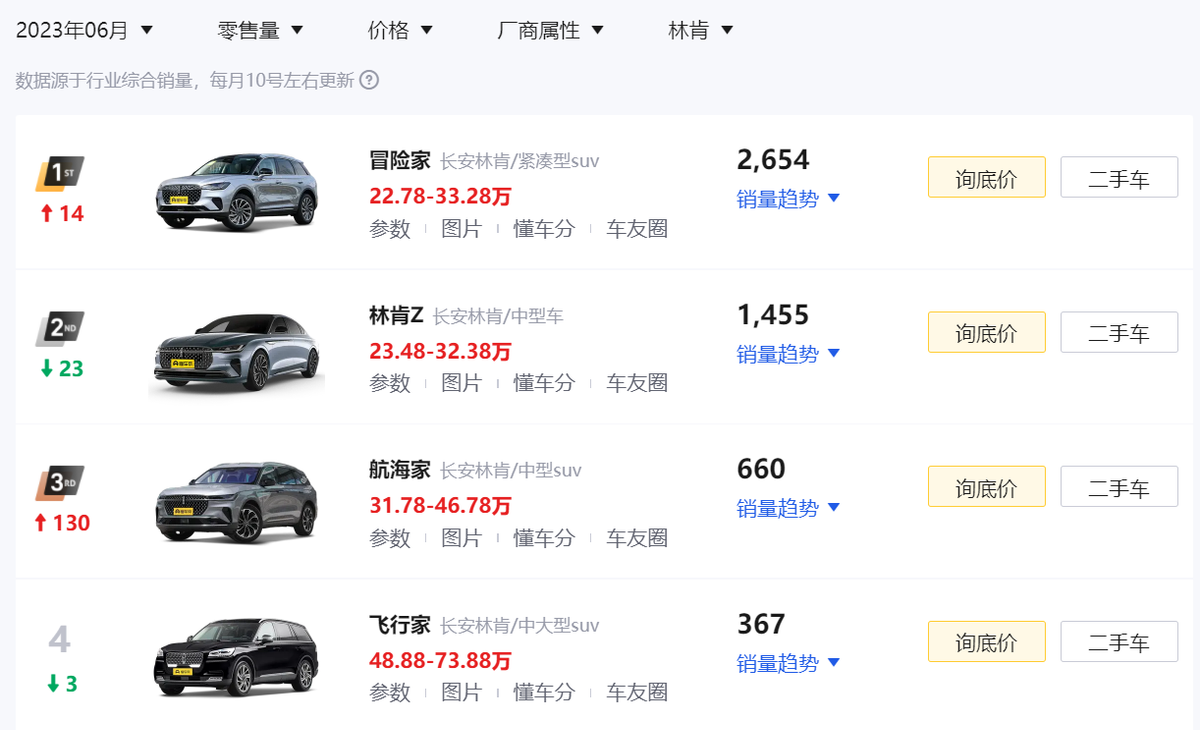
Task: Click the help question mark icon
Action: tap(369, 80)
